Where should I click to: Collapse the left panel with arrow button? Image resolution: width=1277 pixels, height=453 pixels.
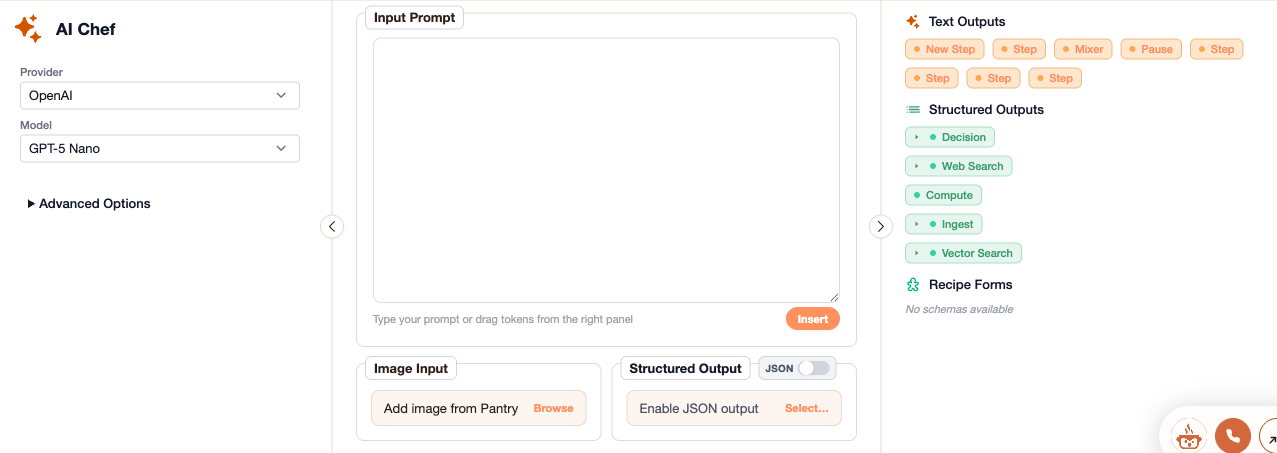(332, 227)
